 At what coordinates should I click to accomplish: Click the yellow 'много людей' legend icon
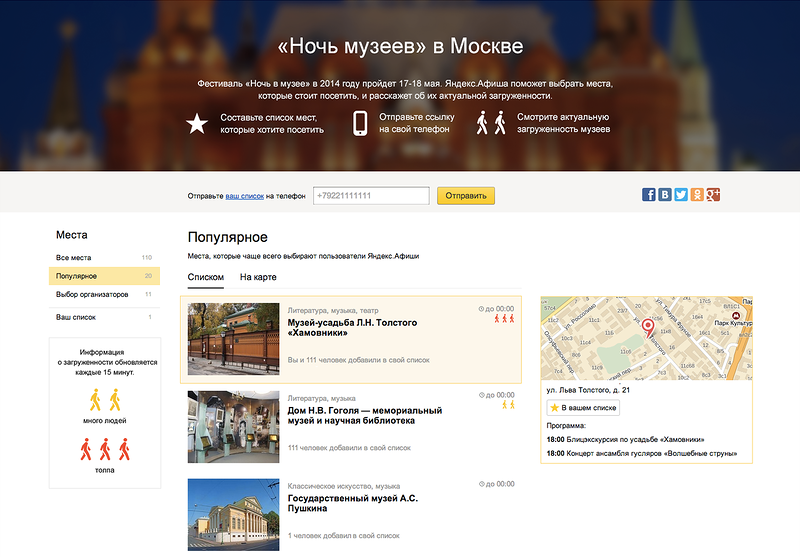[105, 400]
